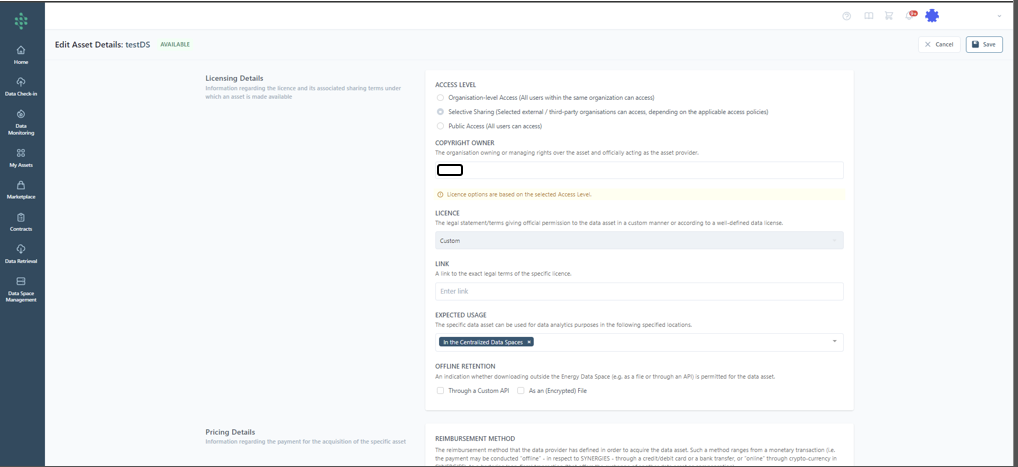This screenshot has height=467, width=1018.
Task: Select Public Access radio option
Action: 441,126
